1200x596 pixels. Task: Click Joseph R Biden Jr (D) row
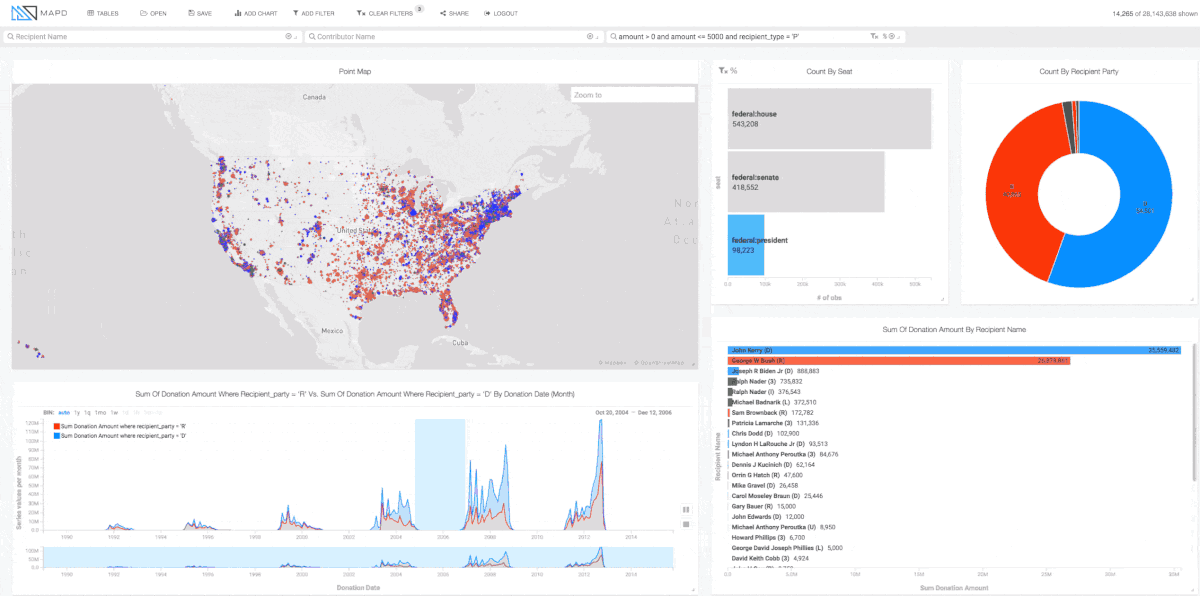click(x=775, y=371)
